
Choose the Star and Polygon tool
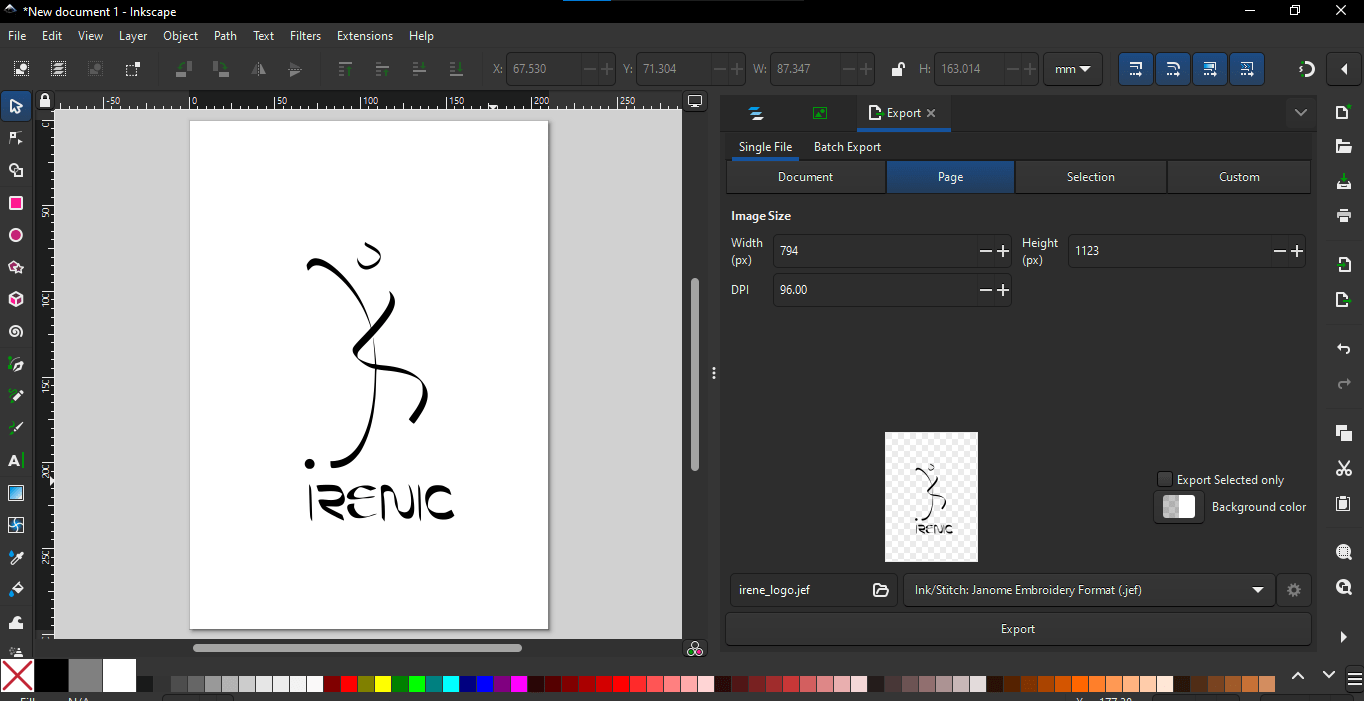point(16,268)
